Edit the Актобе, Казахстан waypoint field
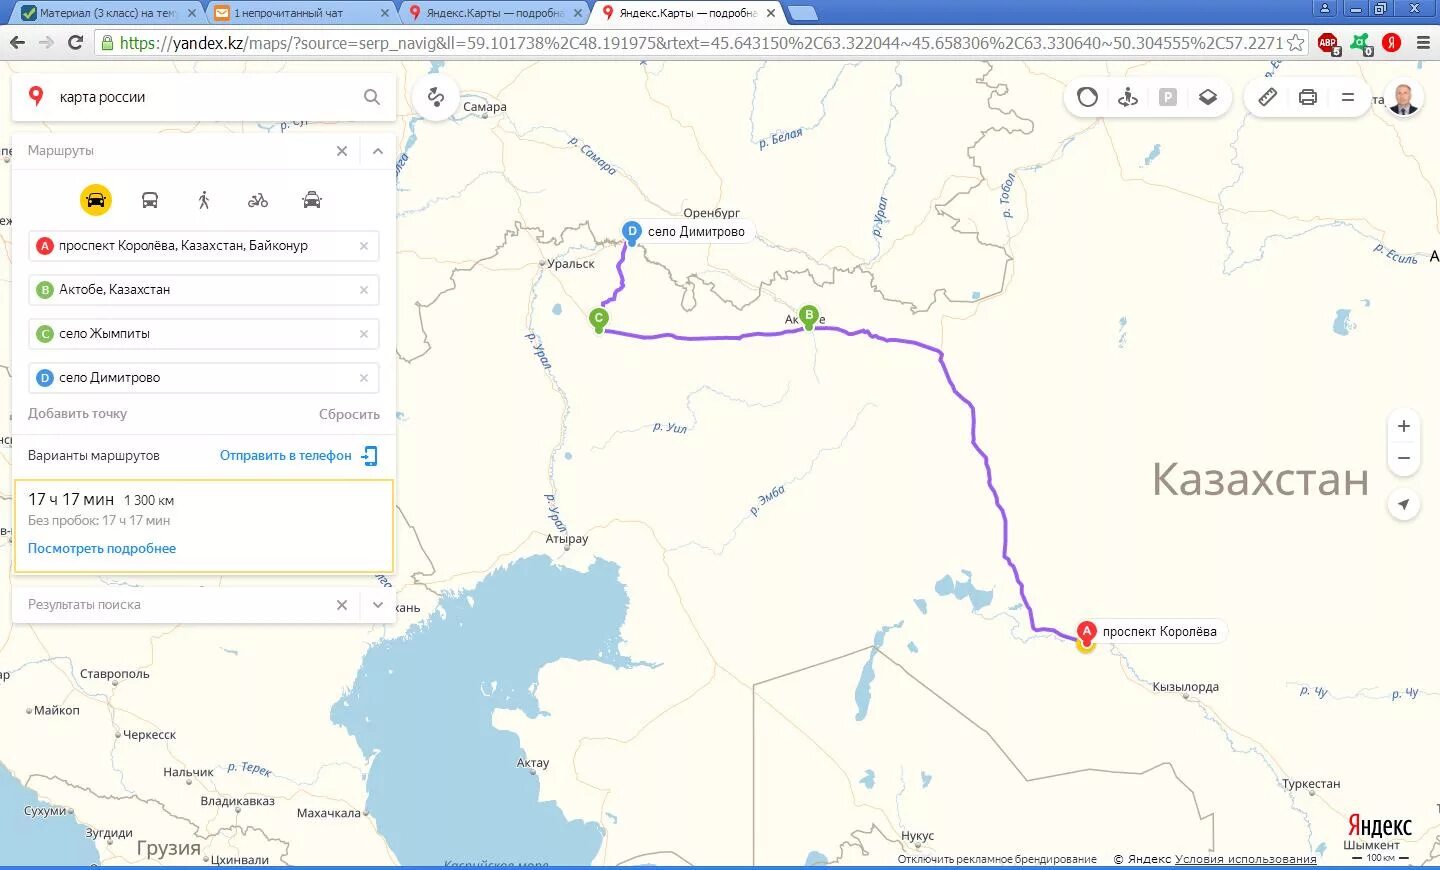Viewport: 1440px width, 870px height. tap(204, 290)
